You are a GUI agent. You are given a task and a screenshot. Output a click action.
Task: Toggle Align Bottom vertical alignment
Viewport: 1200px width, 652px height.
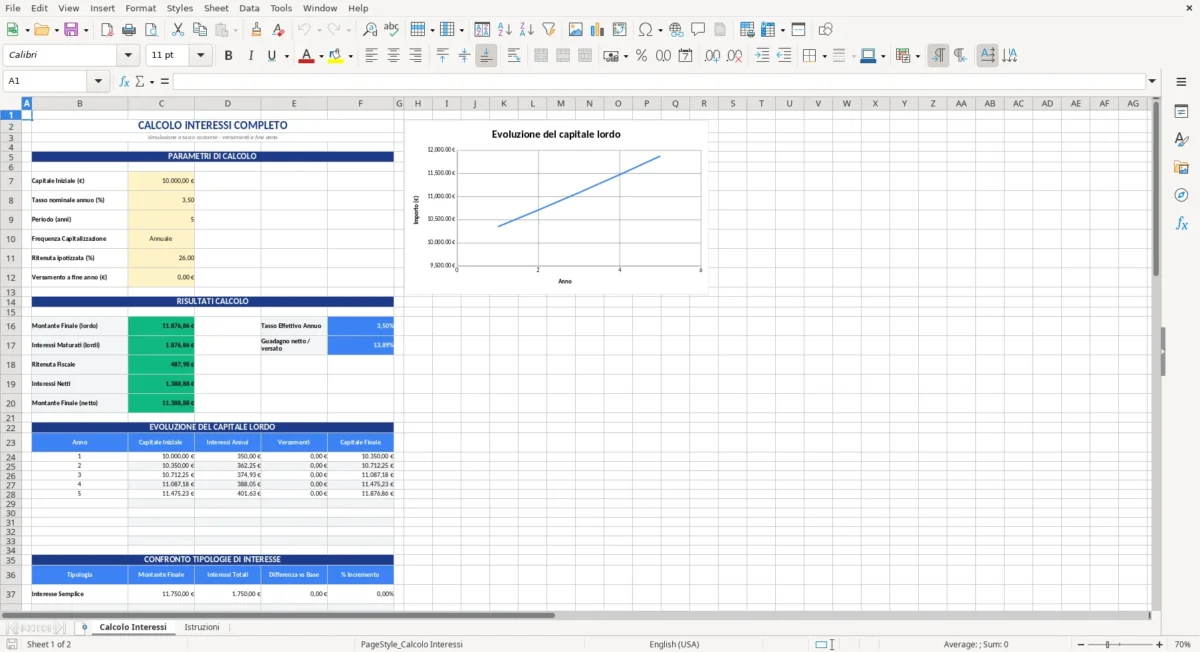[486, 56]
